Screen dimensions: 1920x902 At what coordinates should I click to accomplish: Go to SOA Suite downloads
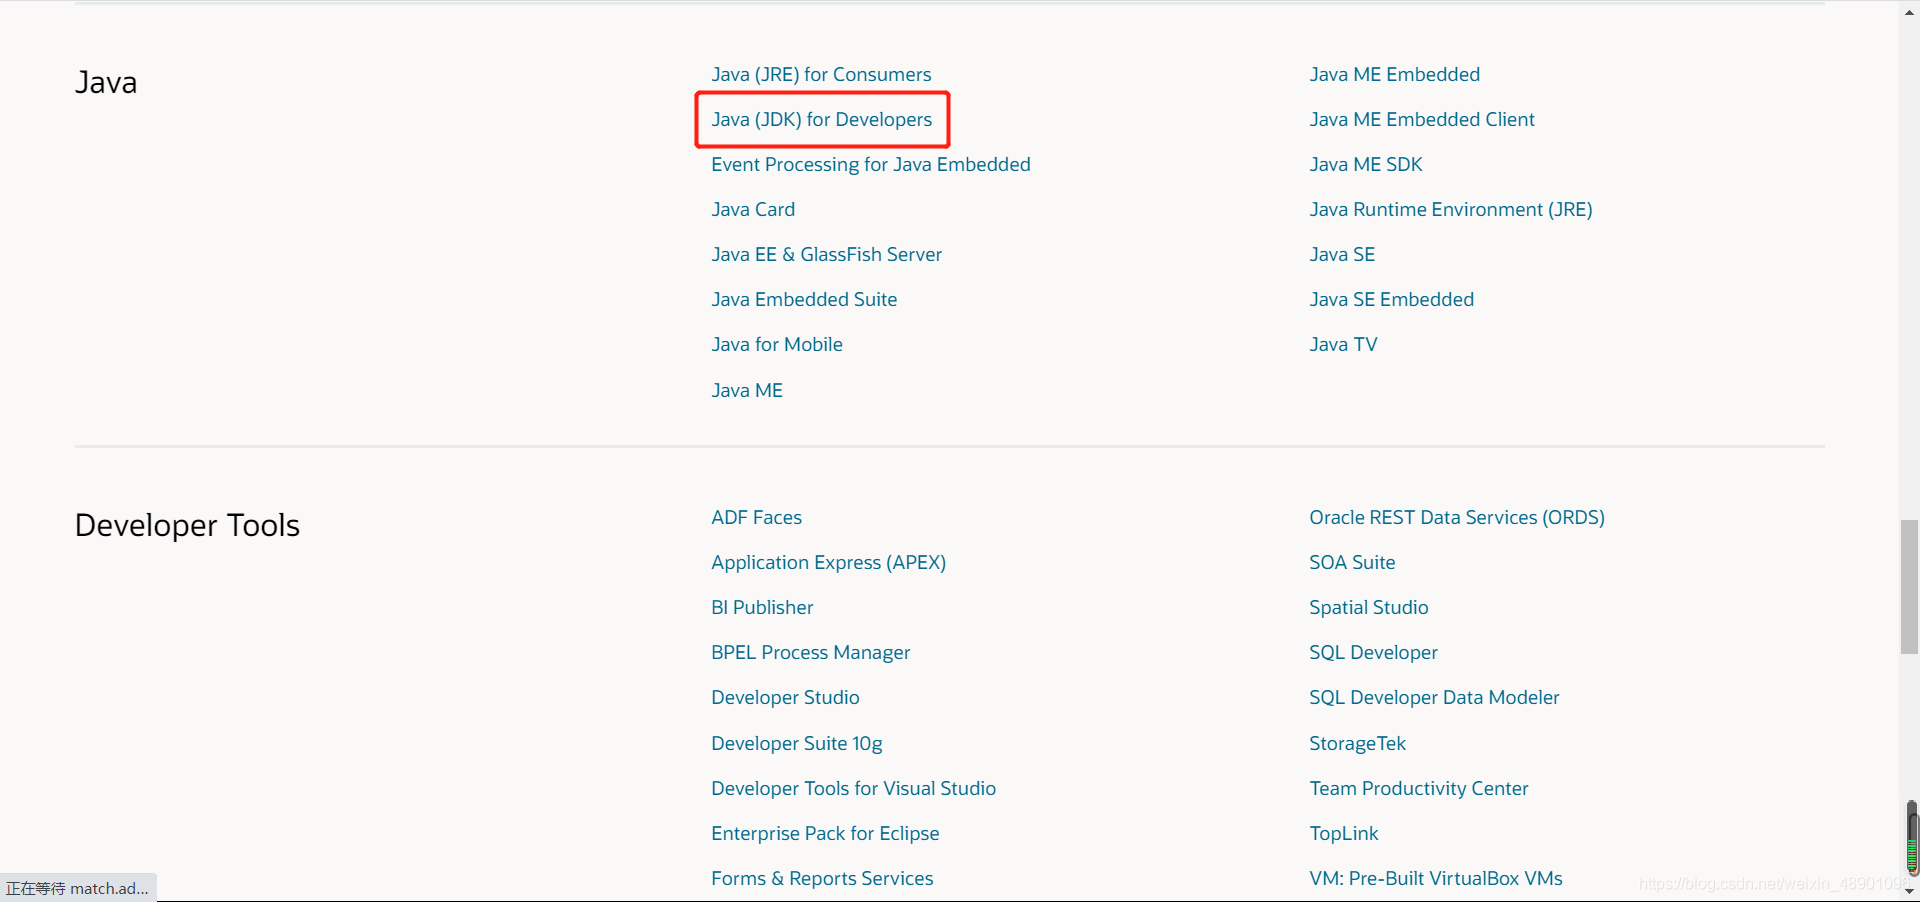(x=1352, y=563)
